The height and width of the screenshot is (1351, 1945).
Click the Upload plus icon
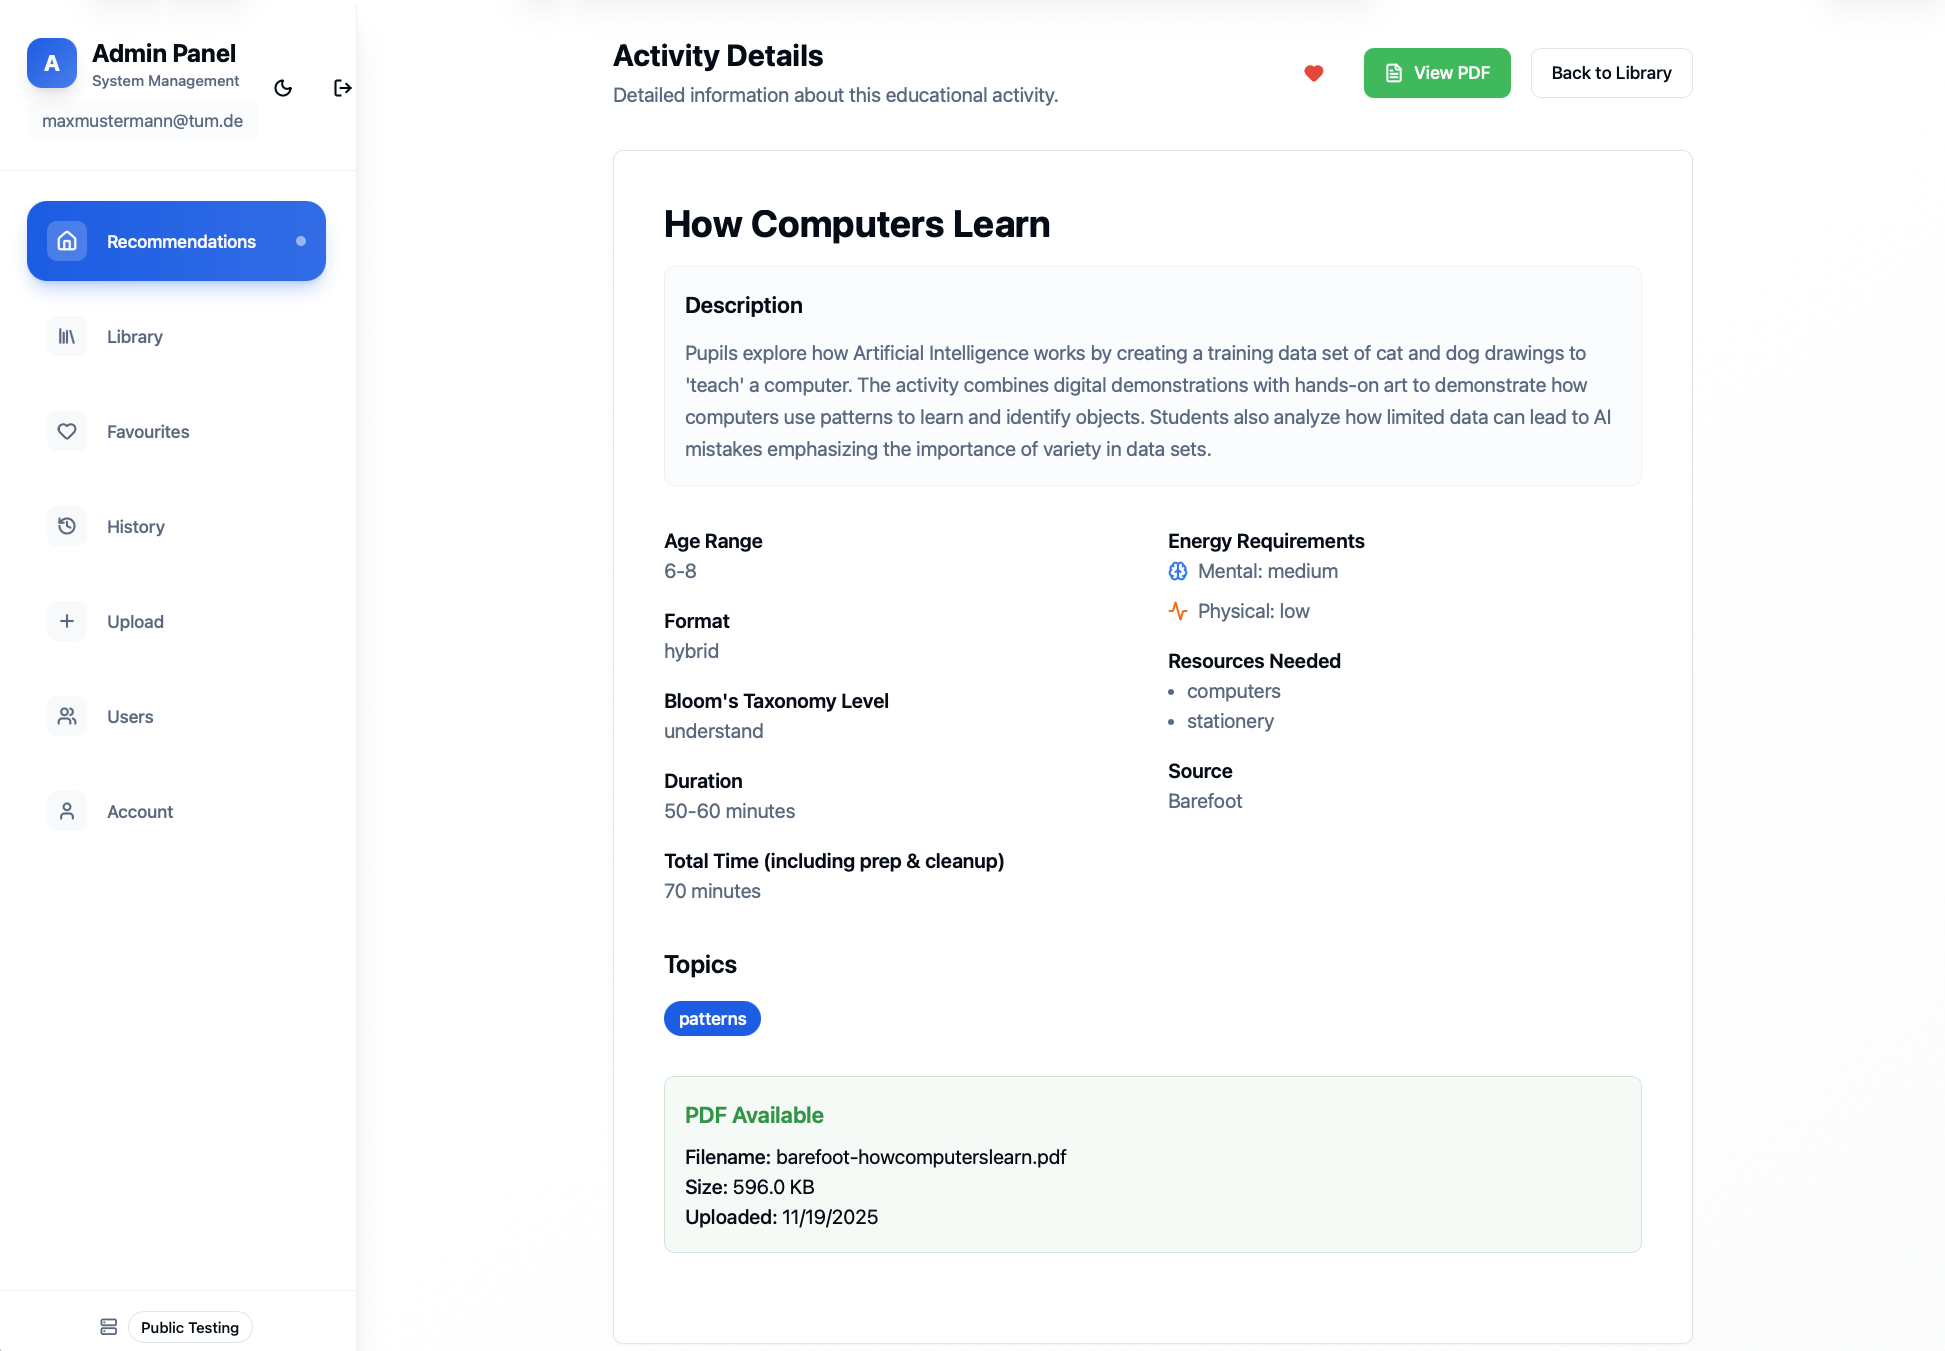tap(67, 621)
